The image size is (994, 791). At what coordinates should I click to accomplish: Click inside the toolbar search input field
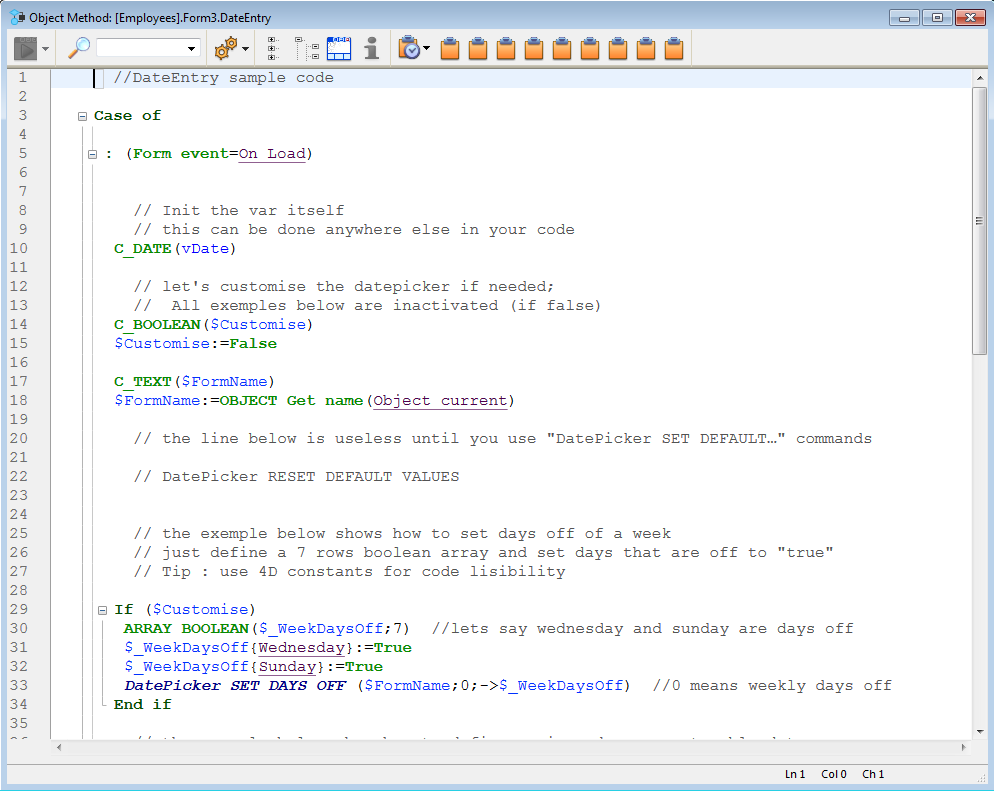point(140,48)
